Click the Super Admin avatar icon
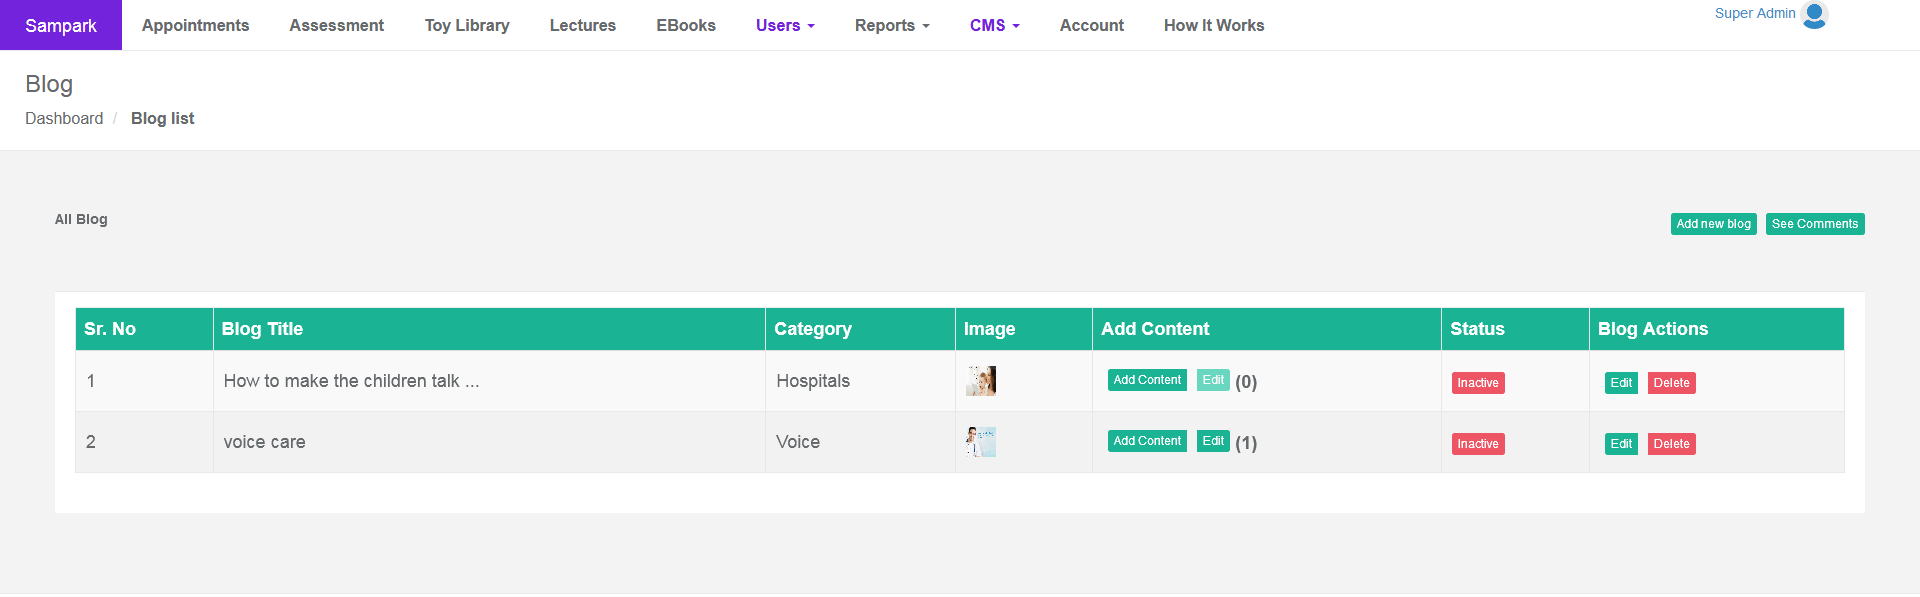This screenshot has width=1920, height=597. (x=1814, y=15)
